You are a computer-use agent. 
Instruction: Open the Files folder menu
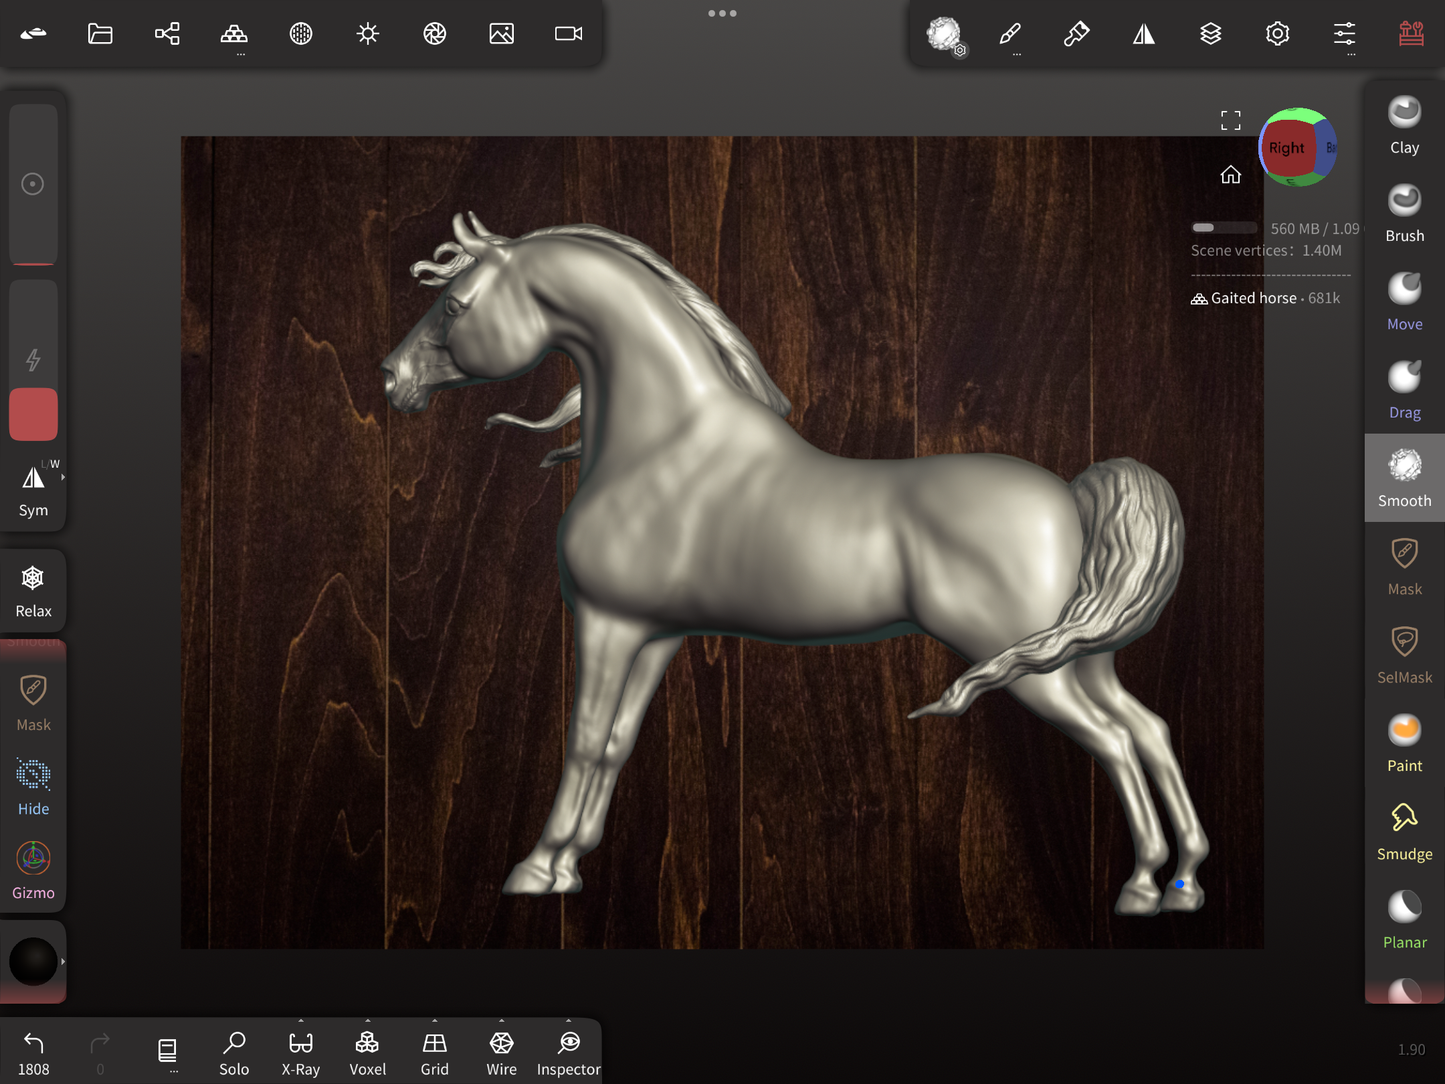point(100,34)
